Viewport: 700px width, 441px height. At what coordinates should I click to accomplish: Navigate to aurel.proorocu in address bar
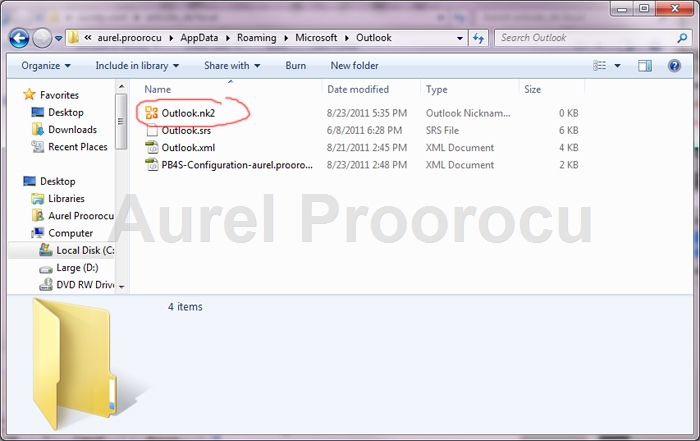[x=129, y=38]
